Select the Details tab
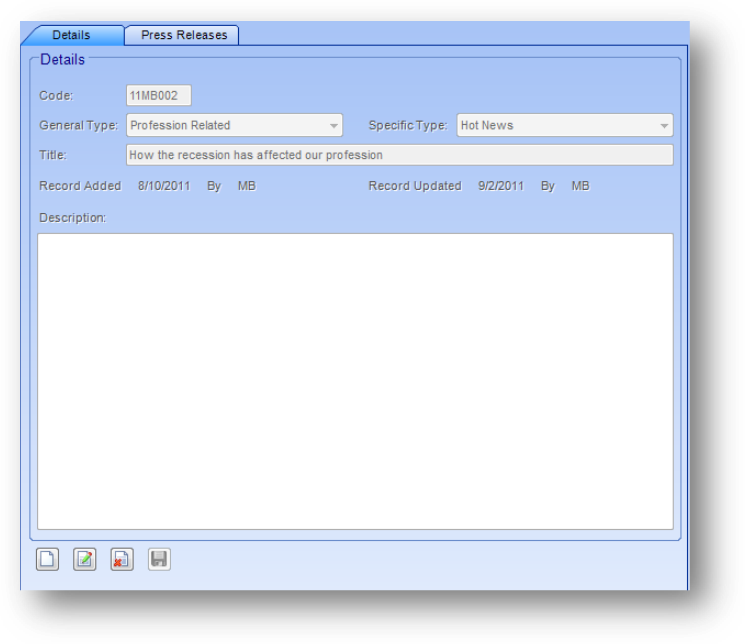745x644 pixels. click(71, 35)
